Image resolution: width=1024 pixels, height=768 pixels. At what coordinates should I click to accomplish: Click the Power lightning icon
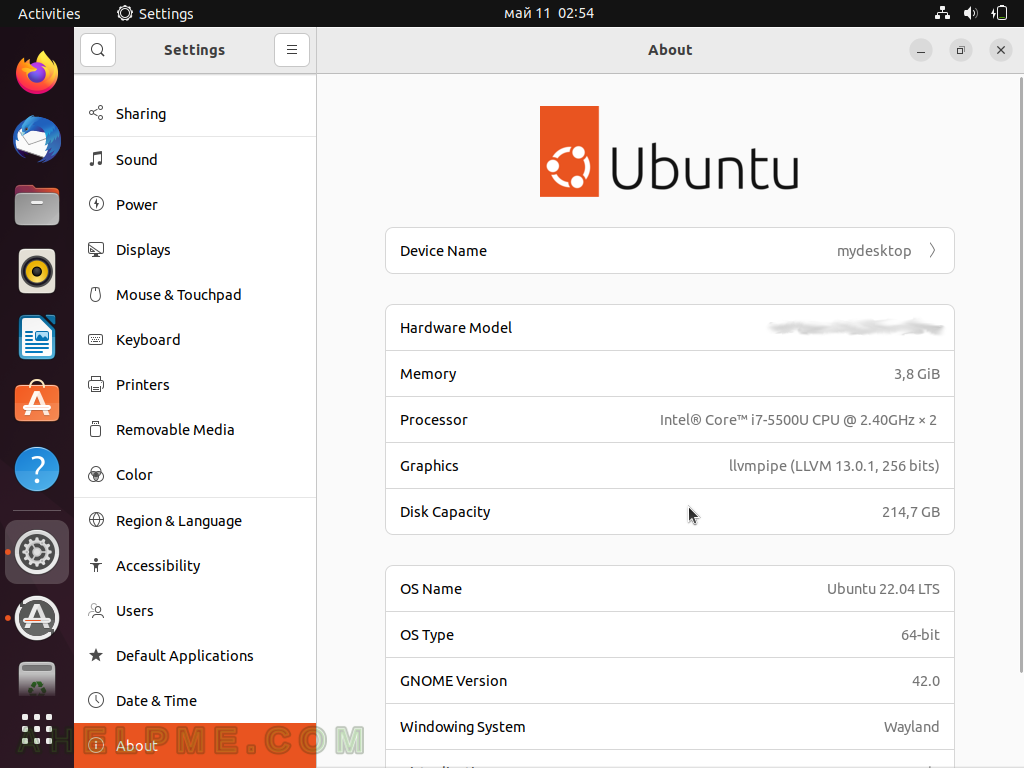coord(96,204)
